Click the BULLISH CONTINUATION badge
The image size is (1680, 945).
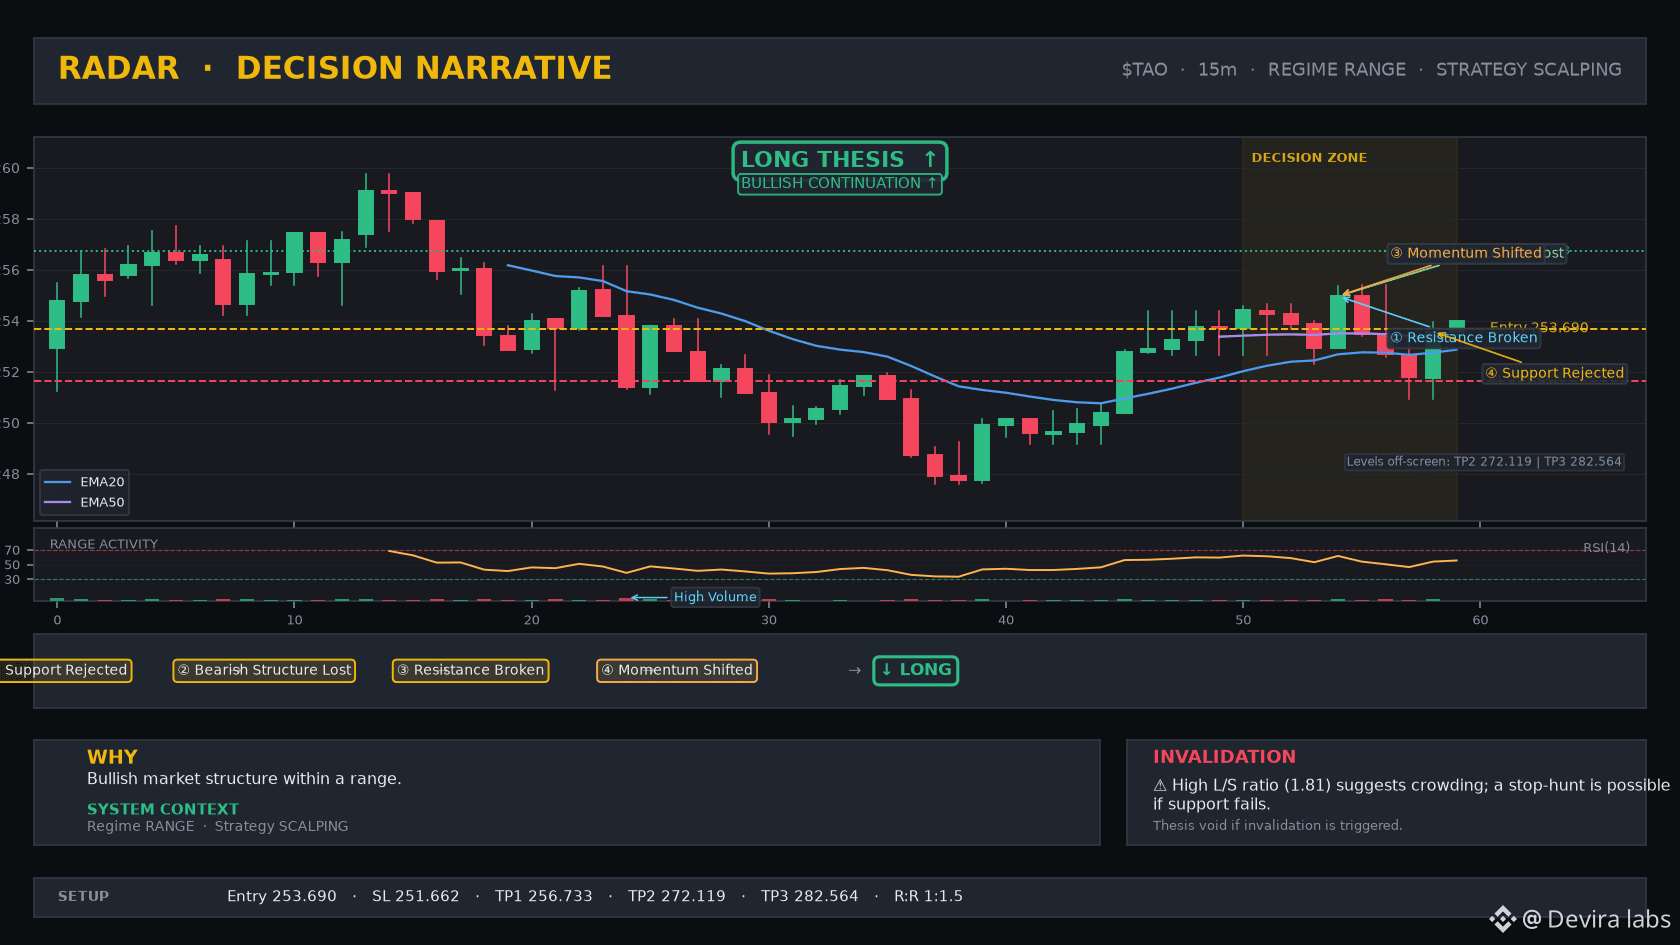[x=839, y=184]
